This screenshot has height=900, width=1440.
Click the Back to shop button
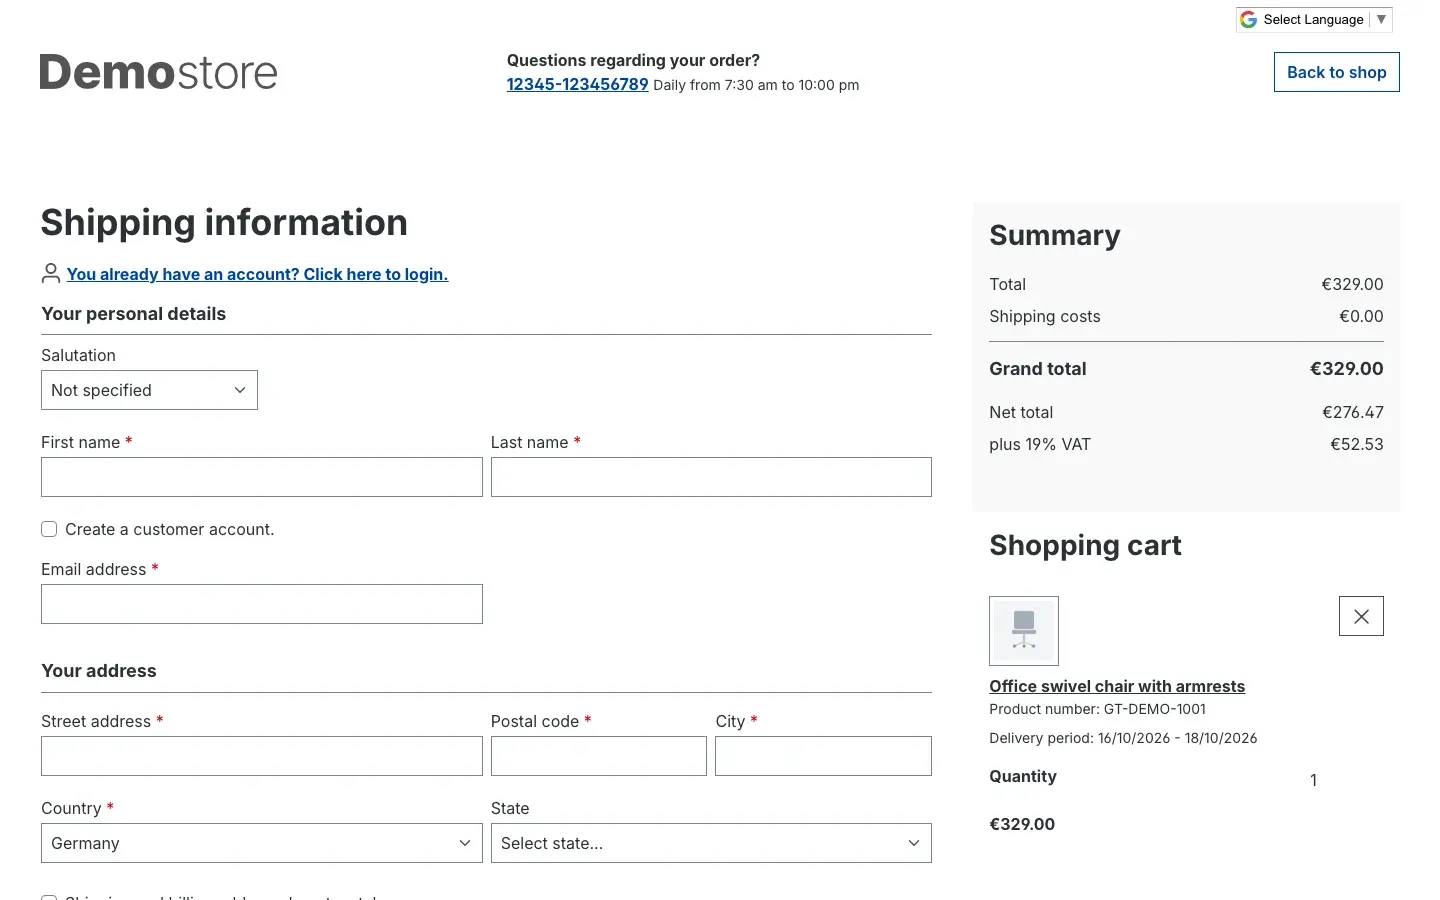[x=1336, y=72]
